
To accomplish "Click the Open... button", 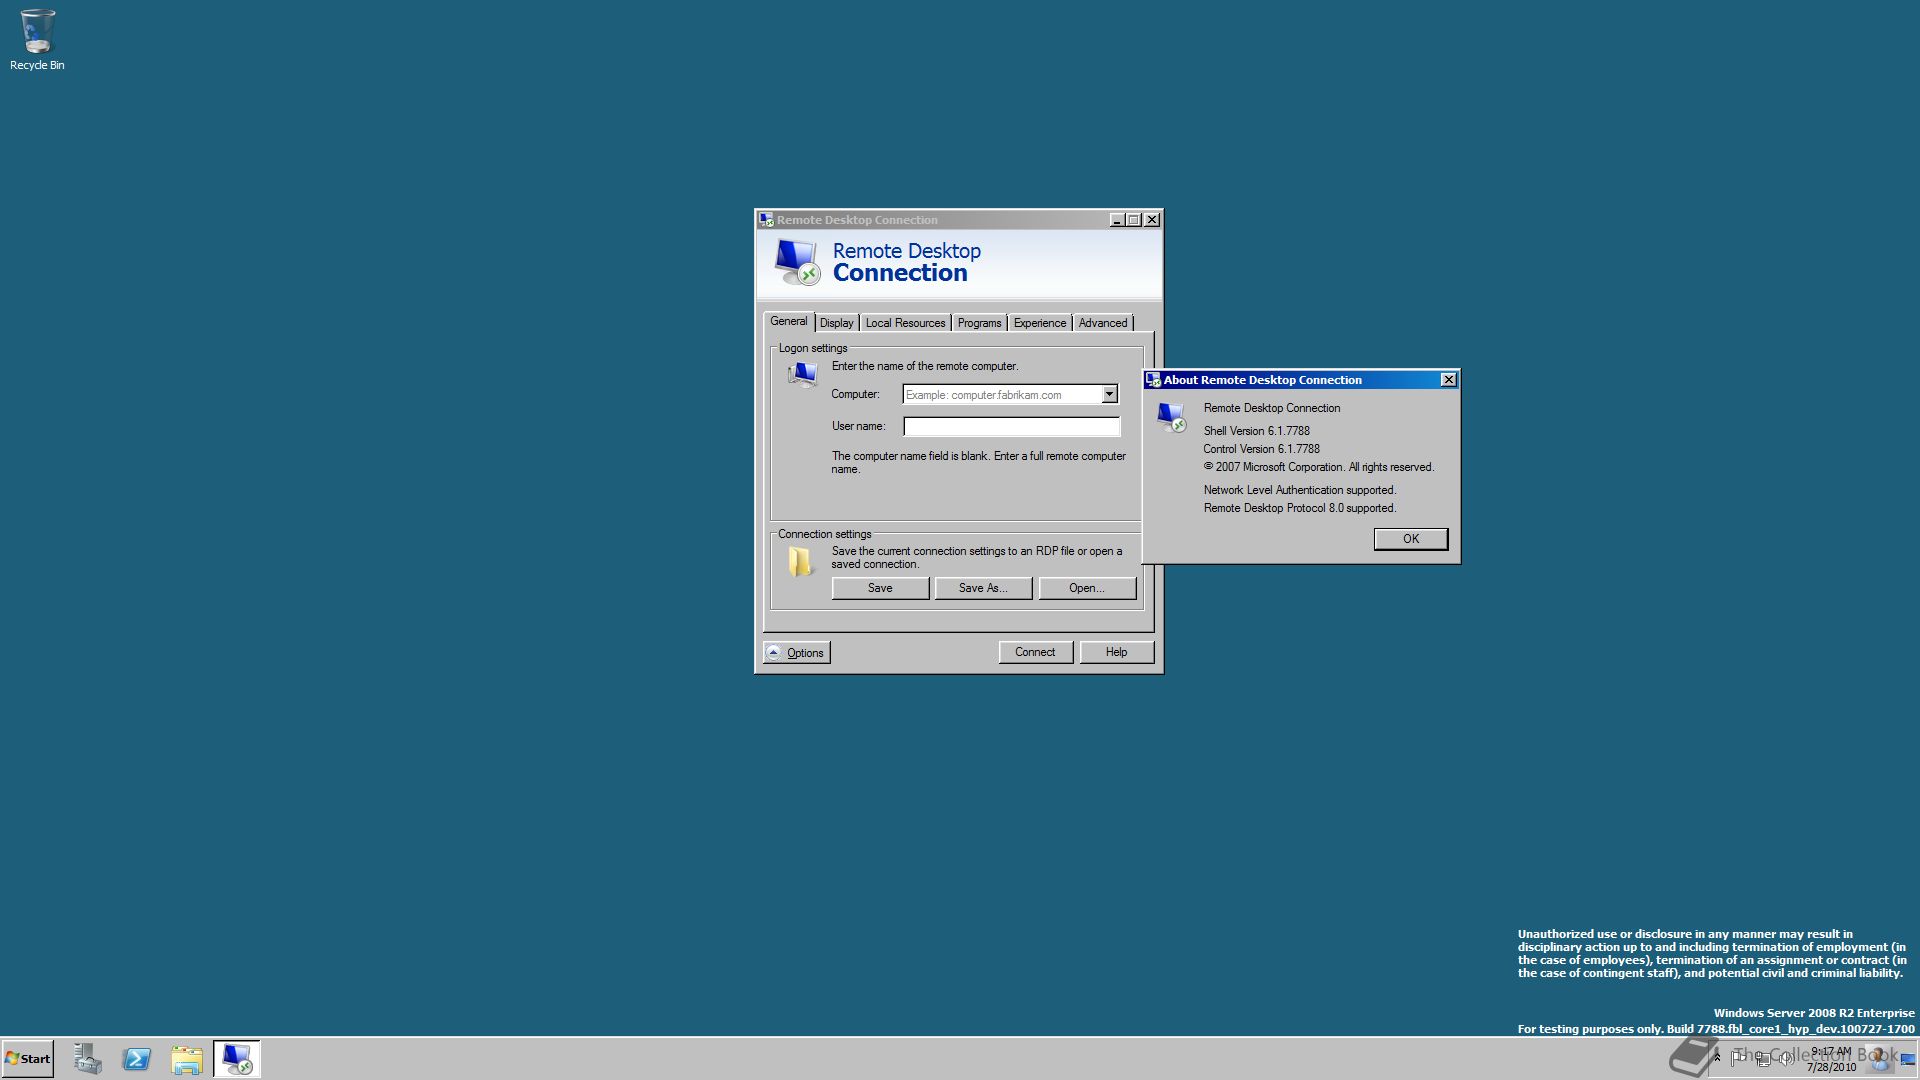I will coord(1087,588).
